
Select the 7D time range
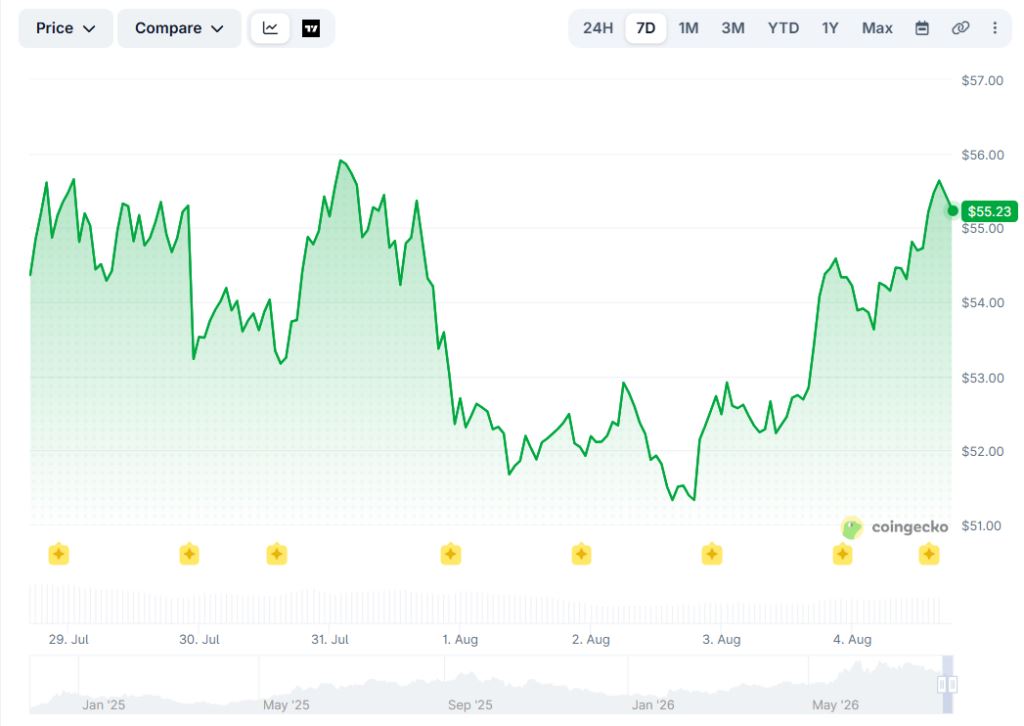(x=645, y=28)
